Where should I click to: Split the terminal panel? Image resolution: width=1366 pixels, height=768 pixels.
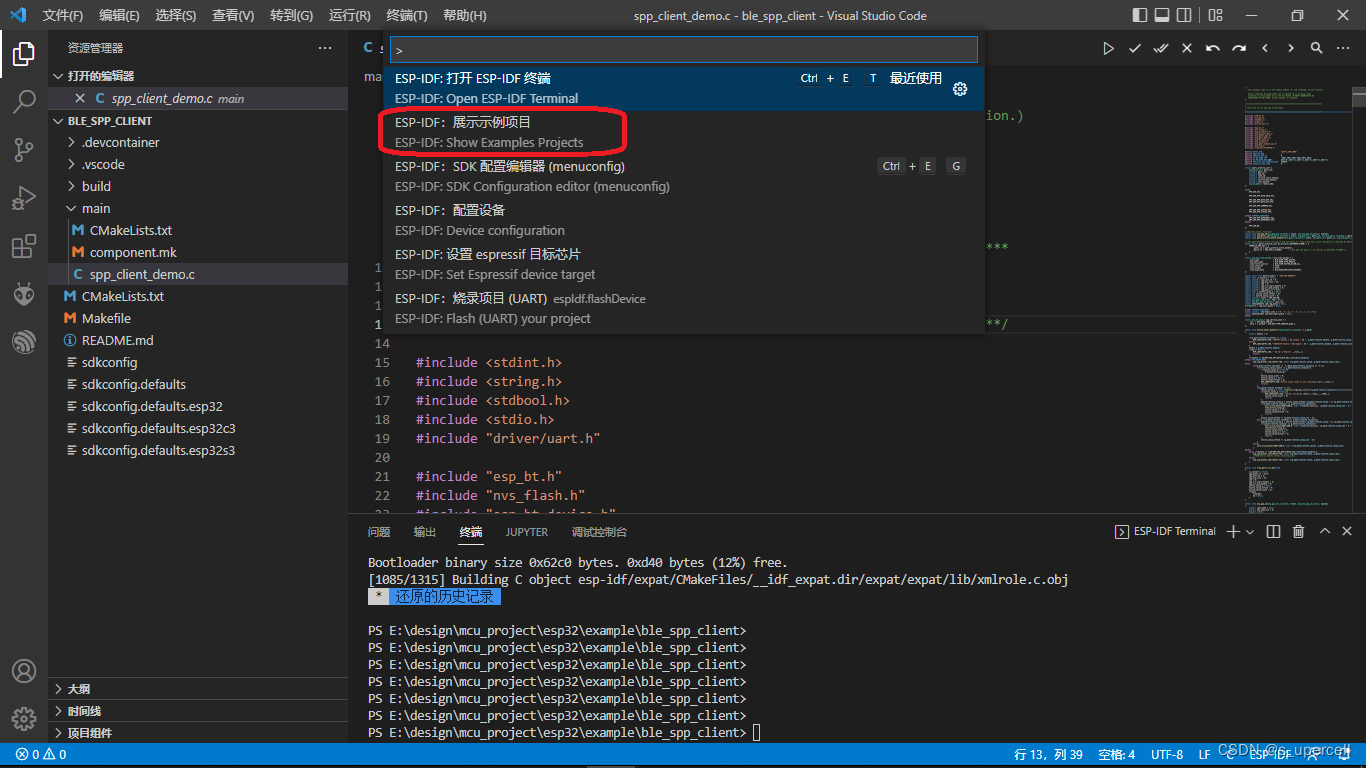(1274, 532)
